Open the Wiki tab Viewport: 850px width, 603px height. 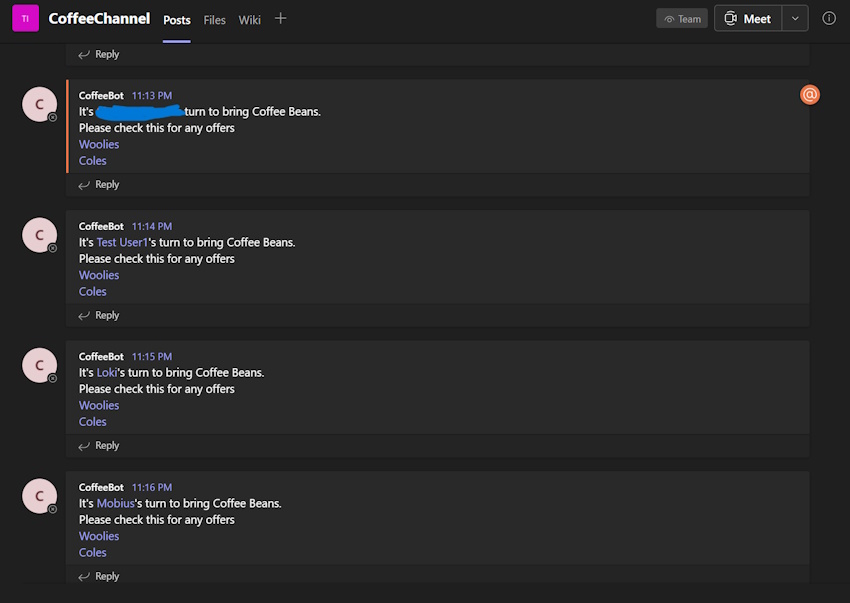click(249, 20)
